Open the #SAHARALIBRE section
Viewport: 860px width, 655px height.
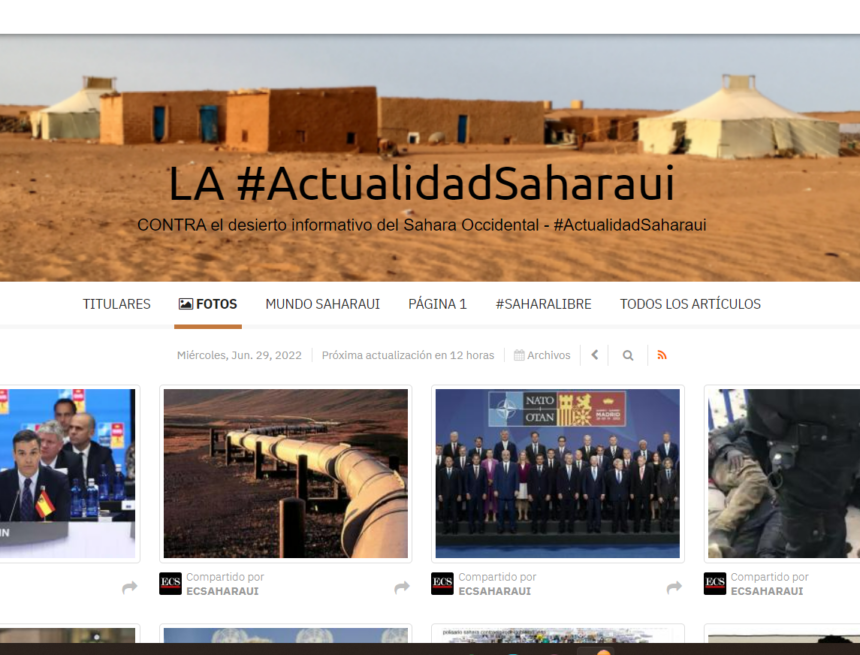coord(543,304)
